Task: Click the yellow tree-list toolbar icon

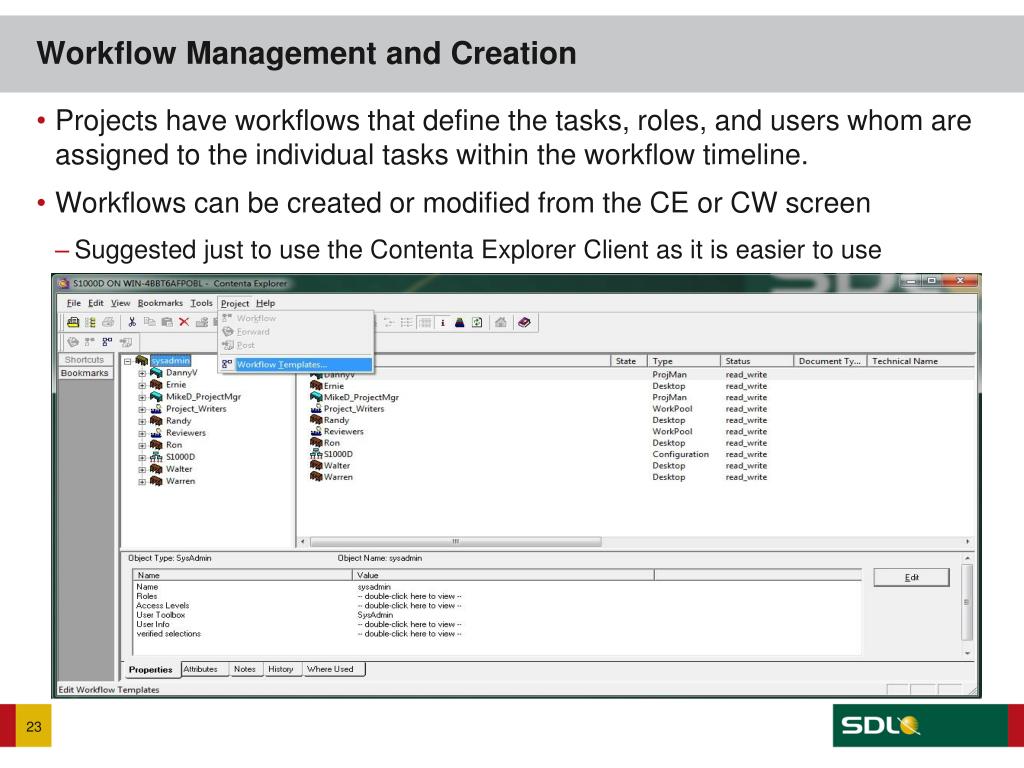Action: point(91,322)
